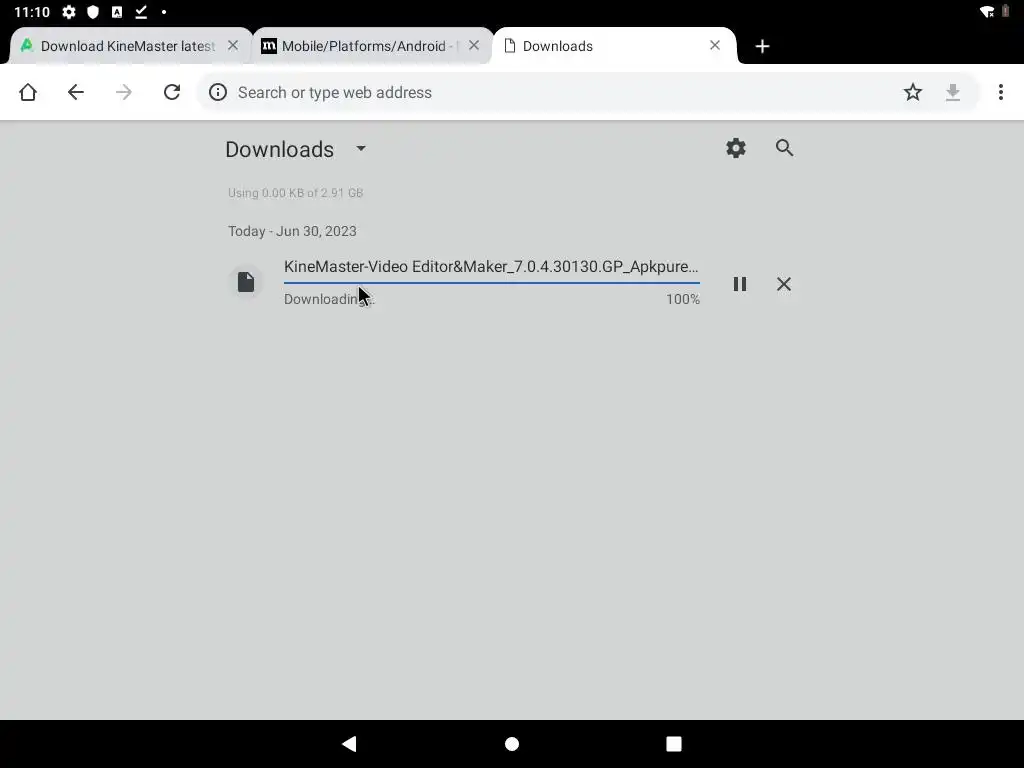Screen dimensions: 1024x768
Task: Close the Mobile/Platforms/Android tab
Action: point(474,45)
